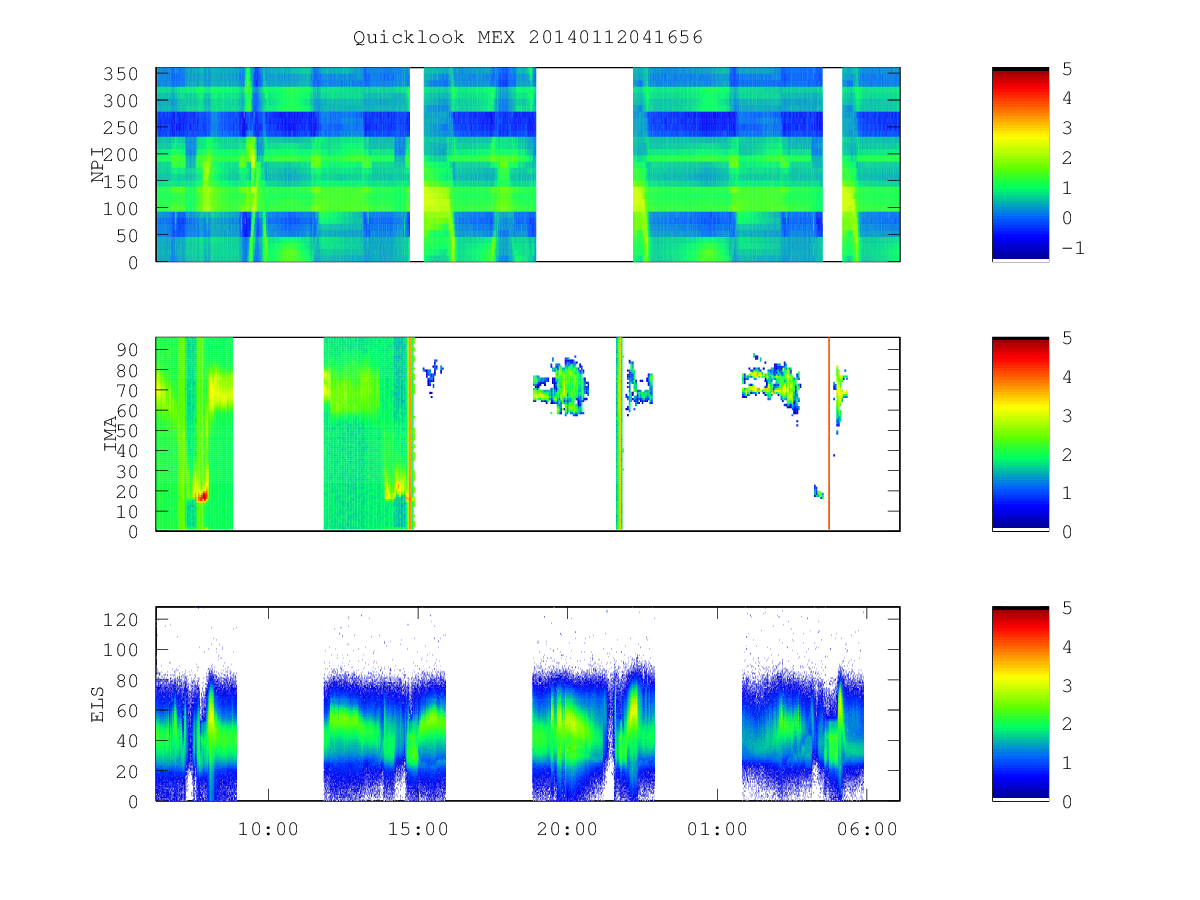Screen dimensions: 1200x900
Task: Click the NPI spectrogram colorbar
Action: click(1020, 165)
